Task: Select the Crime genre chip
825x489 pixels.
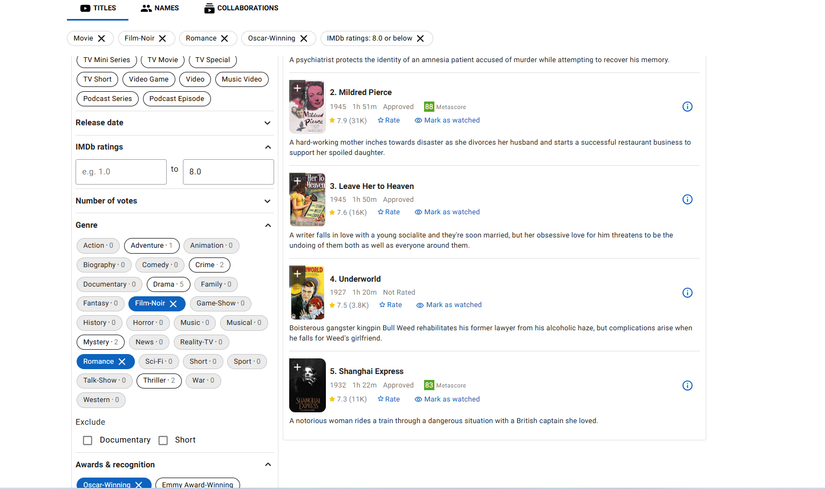Action: pyautogui.click(x=209, y=265)
